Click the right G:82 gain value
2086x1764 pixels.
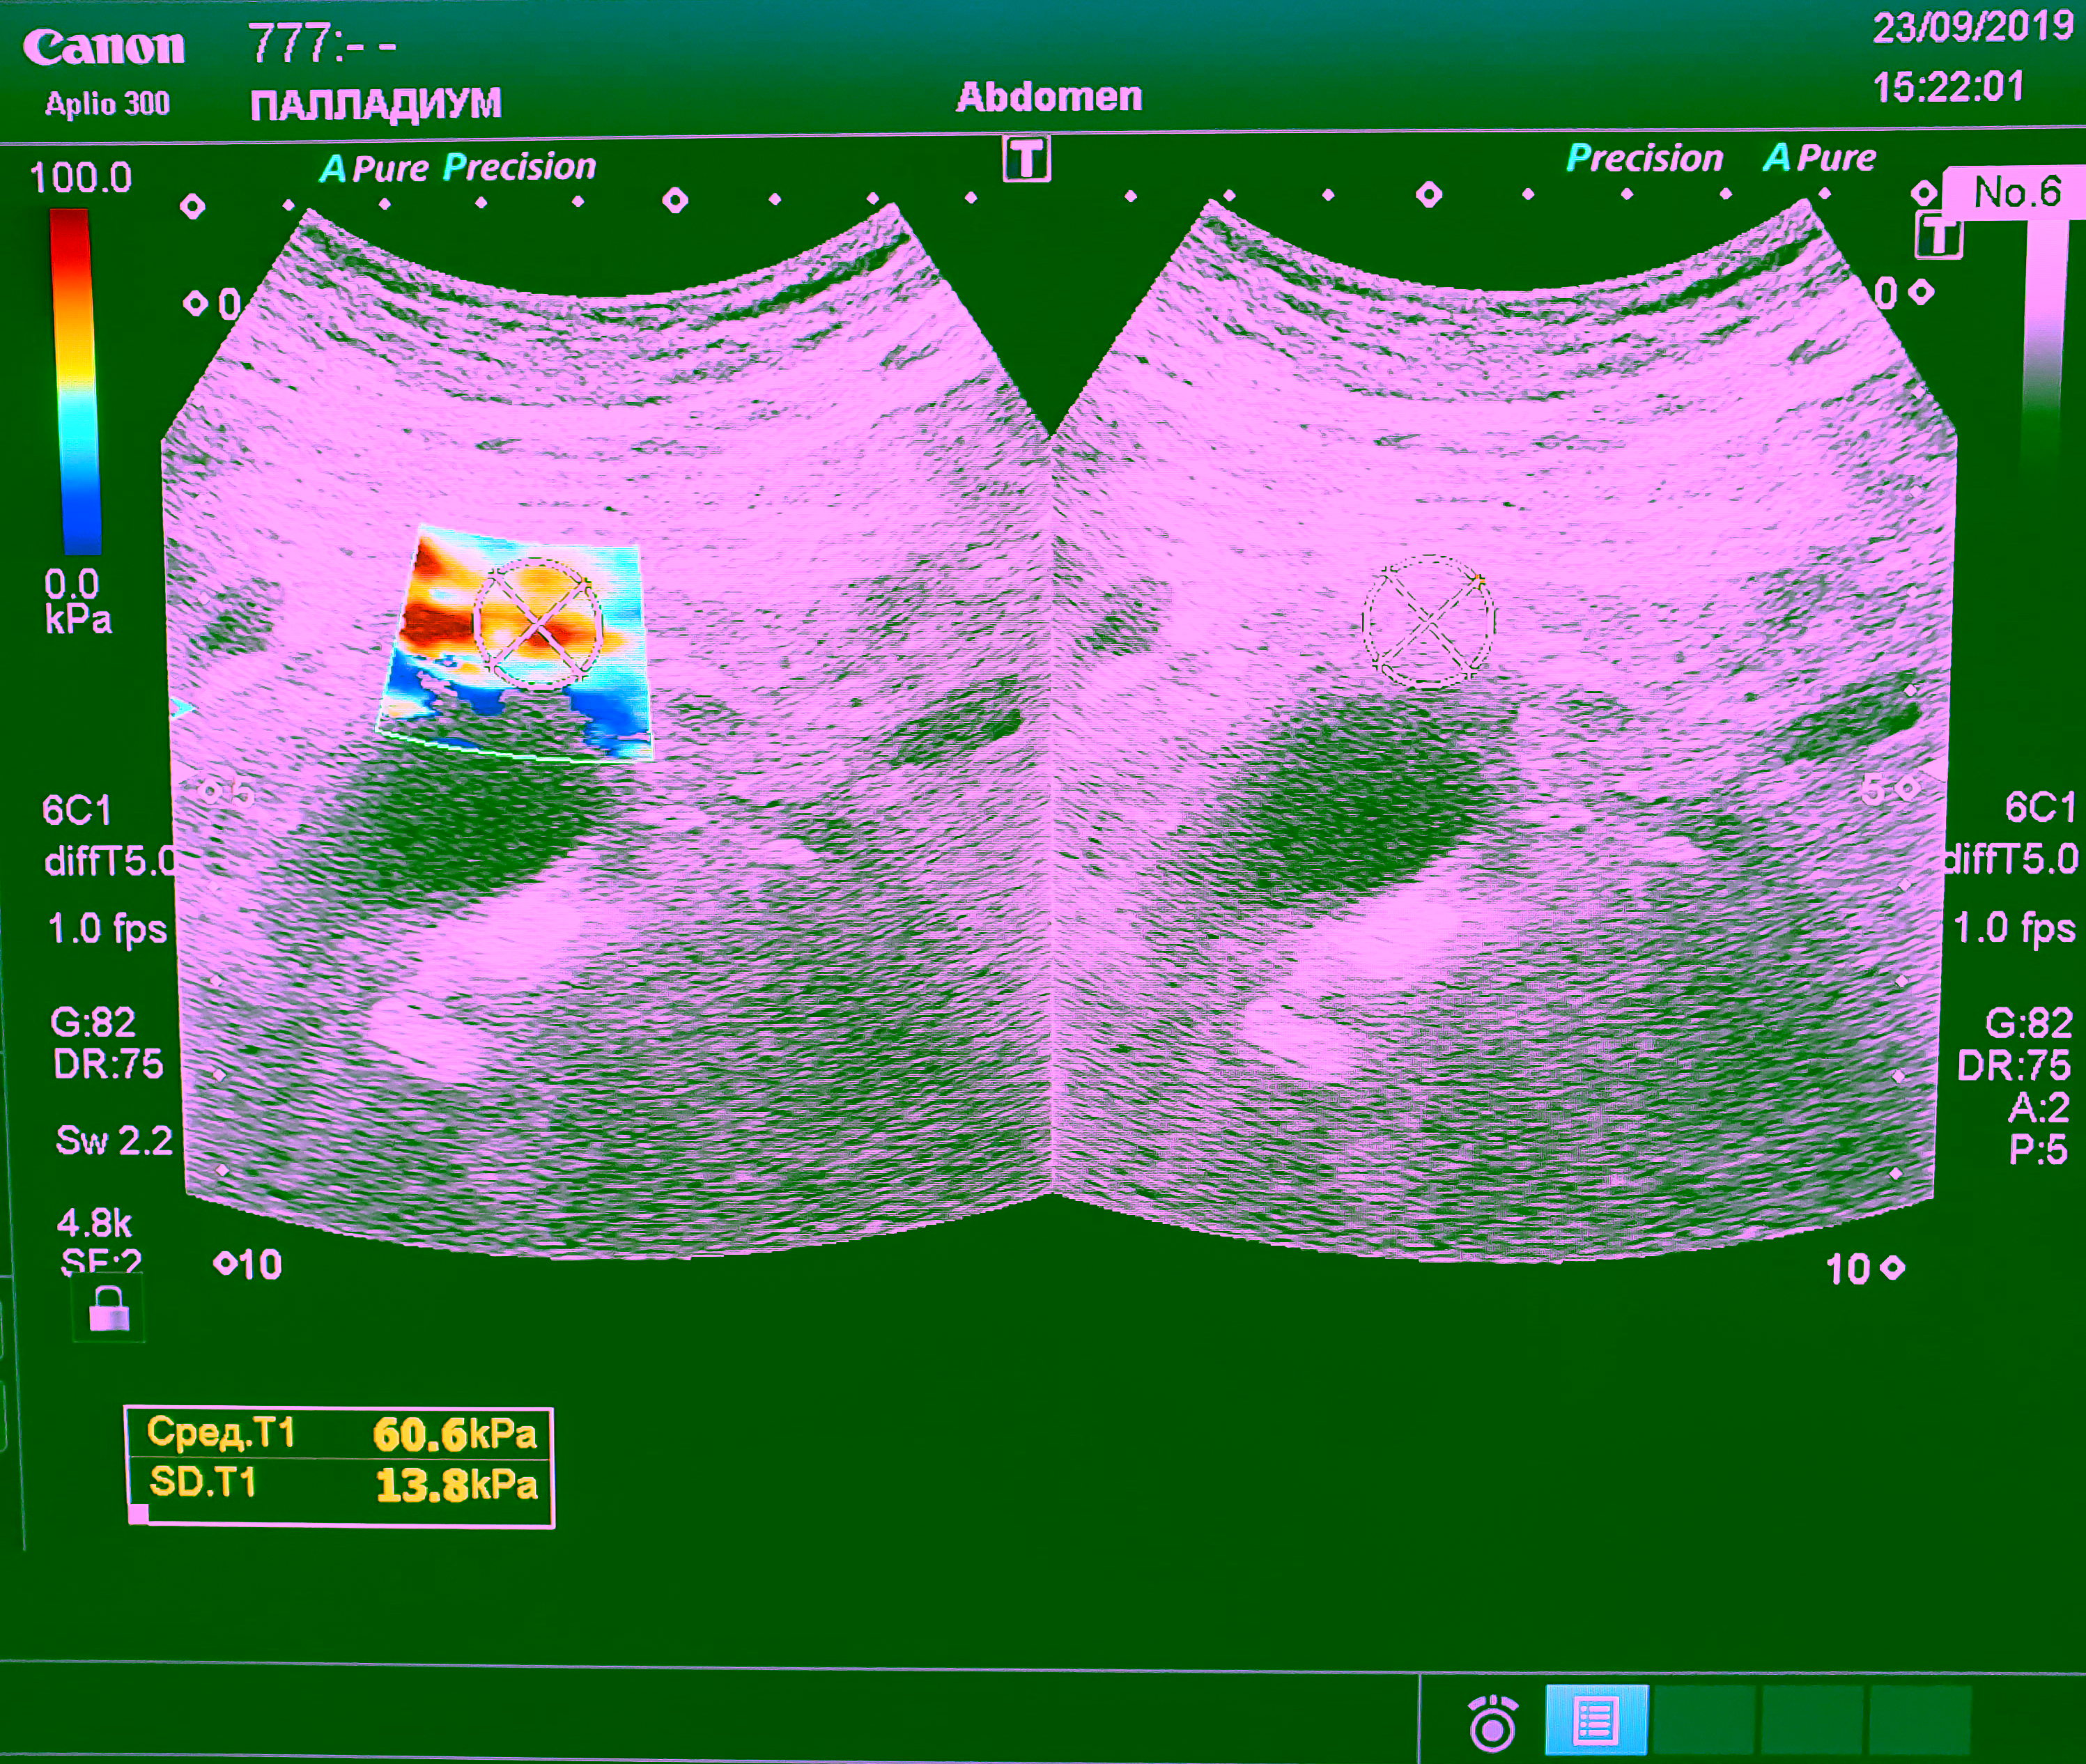click(x=2028, y=1023)
